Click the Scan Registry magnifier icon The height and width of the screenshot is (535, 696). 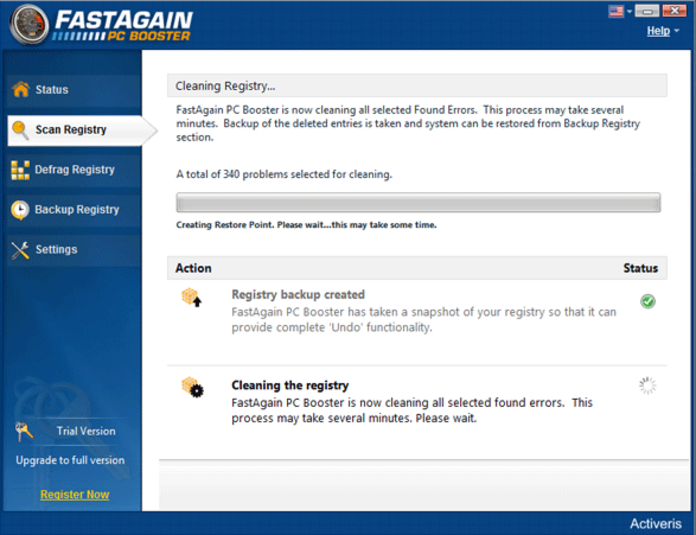pos(20,130)
